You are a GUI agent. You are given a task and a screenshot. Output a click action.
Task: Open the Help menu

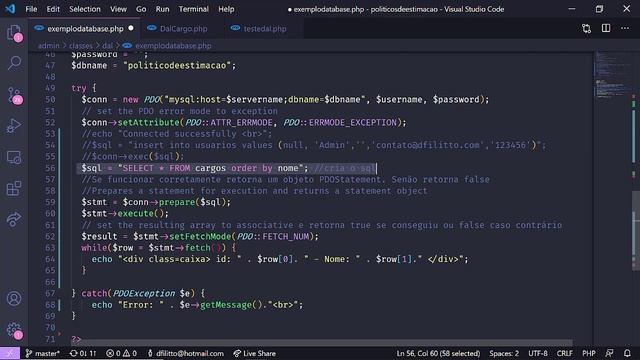tap(226, 9)
